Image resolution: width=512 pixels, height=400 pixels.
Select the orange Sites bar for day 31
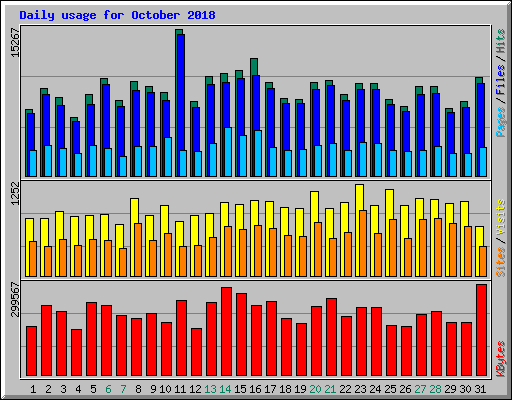(483, 261)
